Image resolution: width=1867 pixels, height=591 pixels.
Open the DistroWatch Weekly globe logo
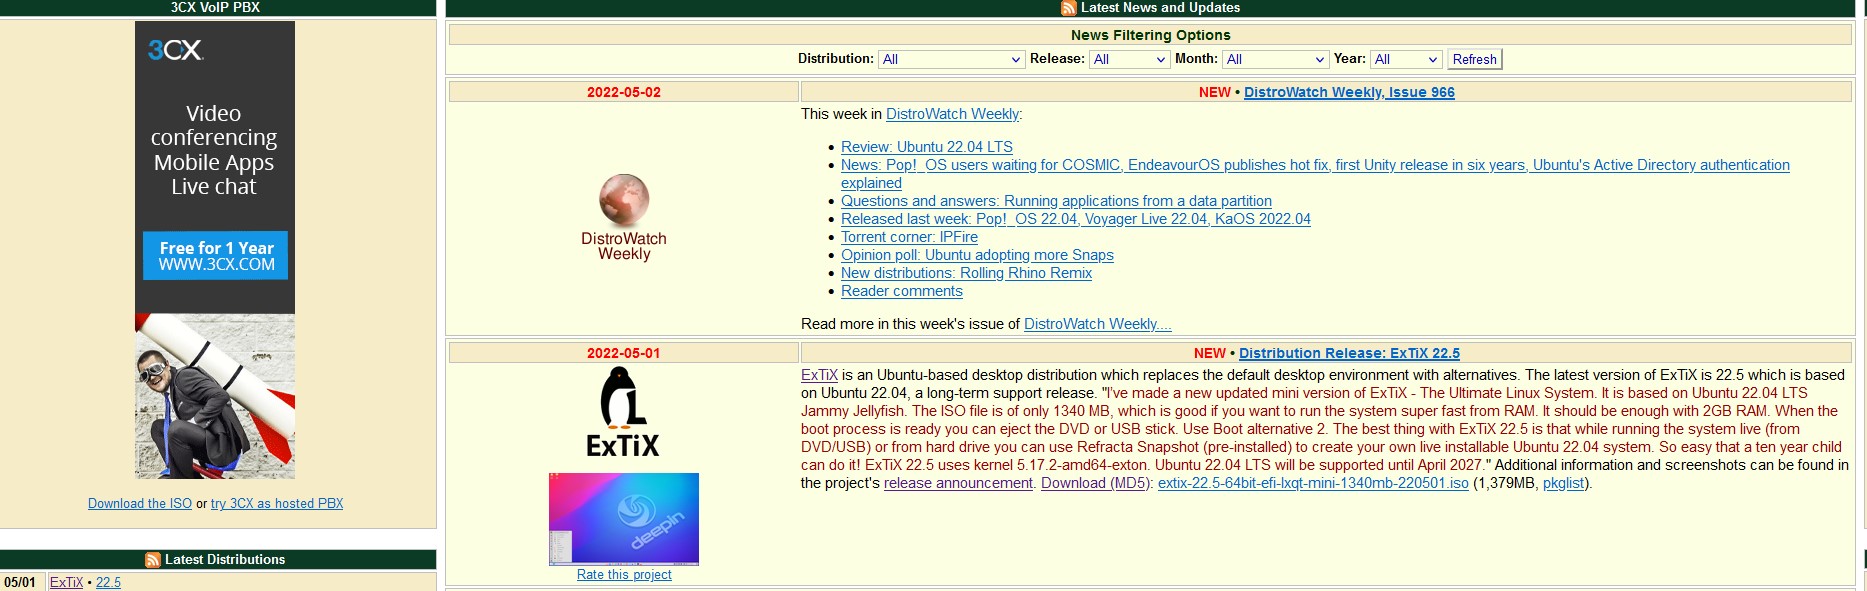coord(624,200)
